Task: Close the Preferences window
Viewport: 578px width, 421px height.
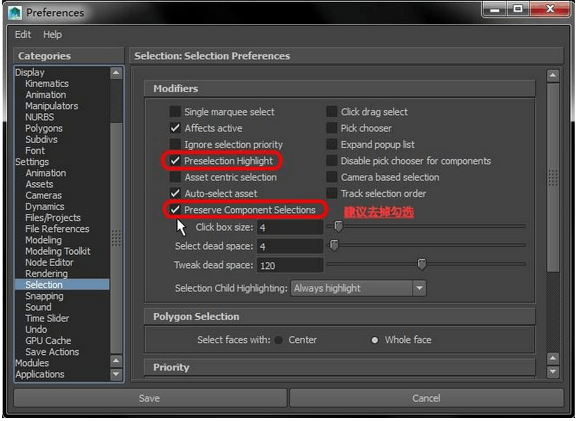Action: 550,9
